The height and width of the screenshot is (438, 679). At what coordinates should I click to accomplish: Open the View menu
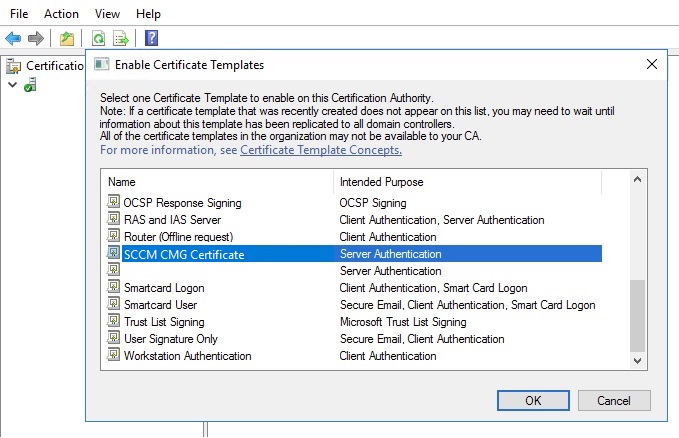tap(107, 14)
